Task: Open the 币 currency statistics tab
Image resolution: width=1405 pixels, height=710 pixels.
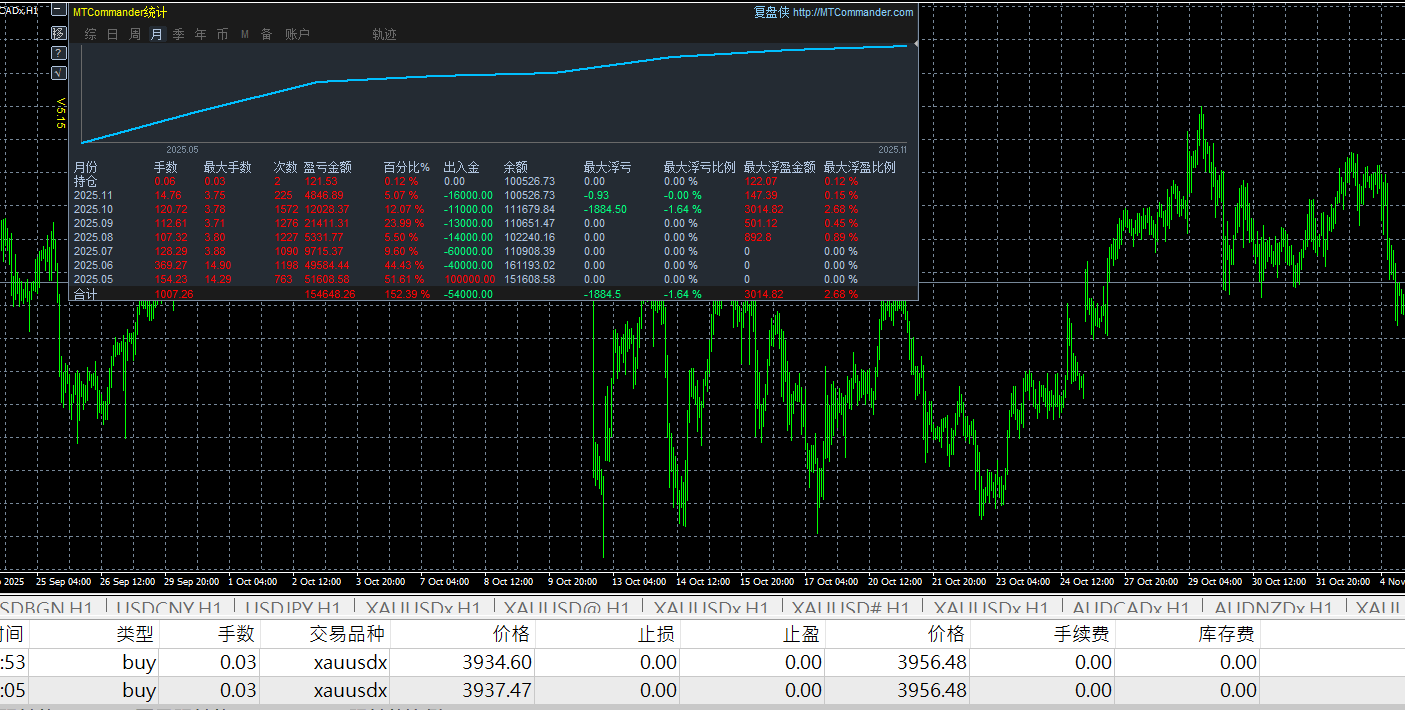Action: click(222, 34)
